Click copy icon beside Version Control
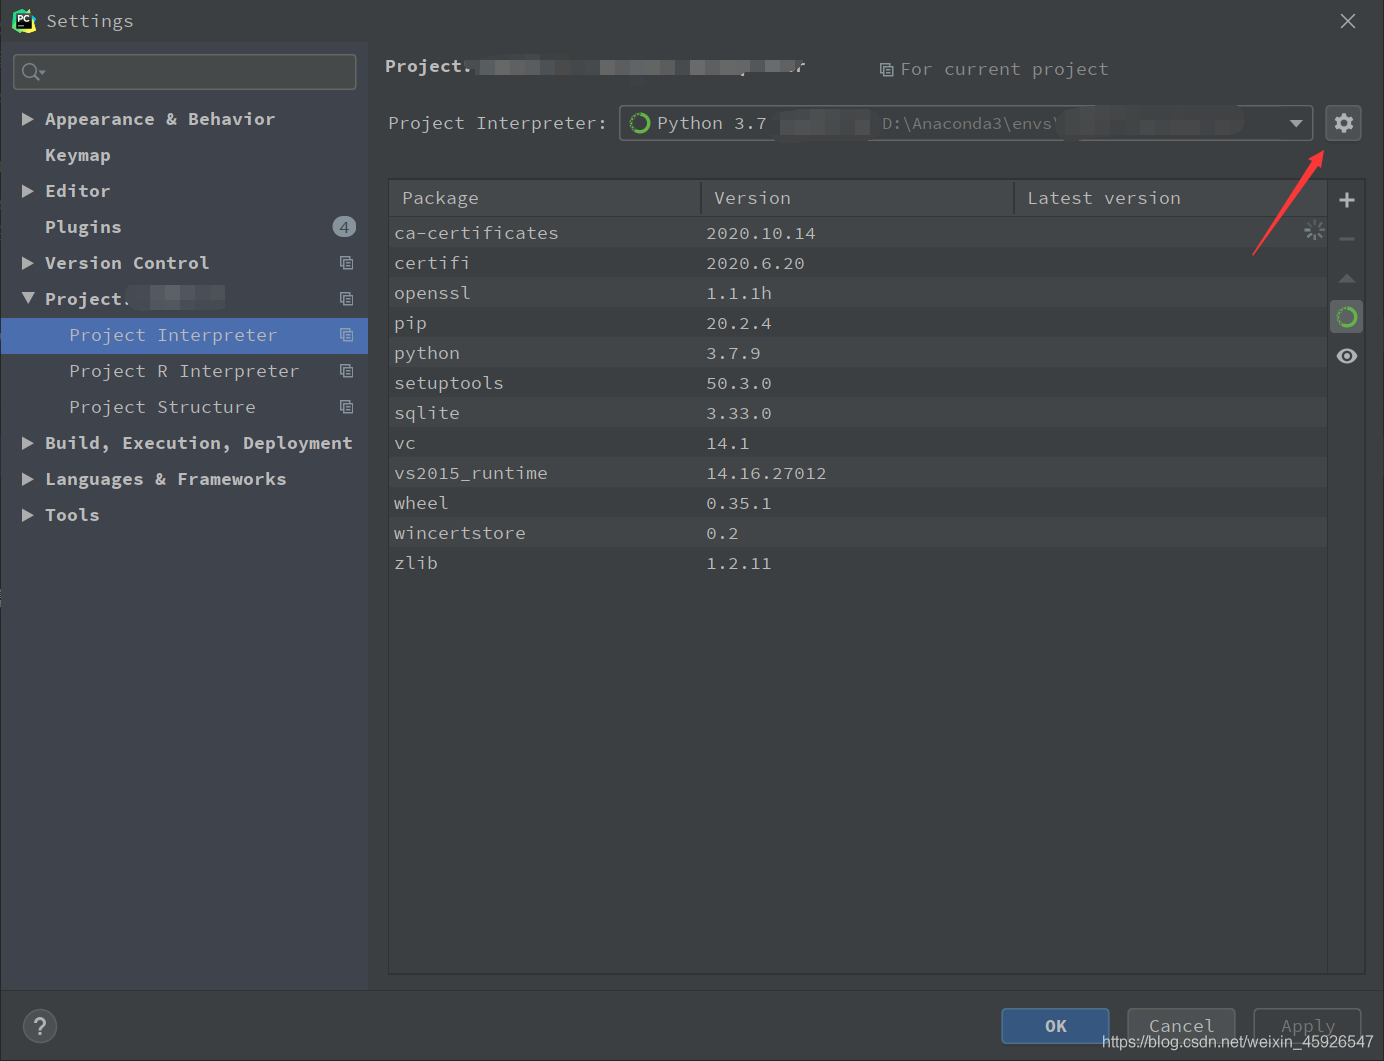The width and height of the screenshot is (1384, 1061). point(346,263)
